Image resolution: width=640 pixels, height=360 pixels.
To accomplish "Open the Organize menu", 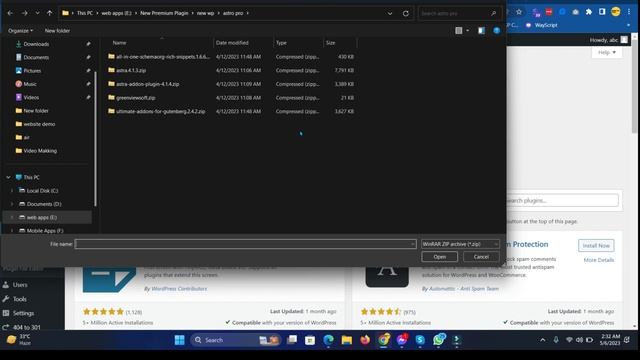I will coord(20,31).
